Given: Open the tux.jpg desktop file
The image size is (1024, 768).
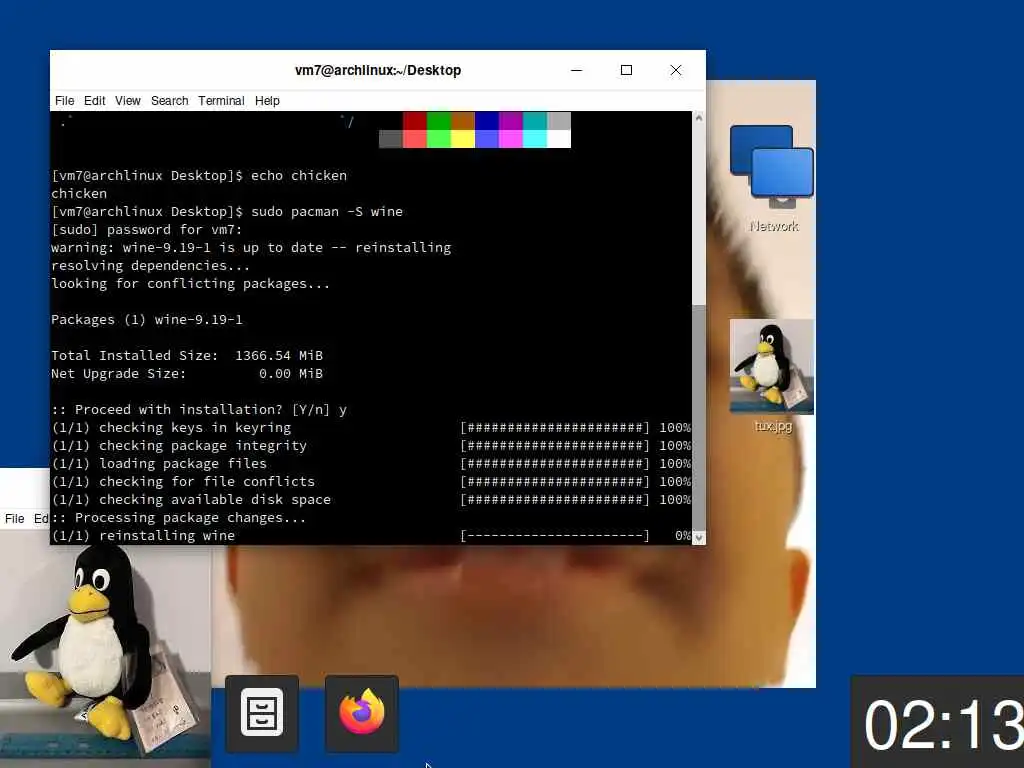Looking at the screenshot, I should 772,376.
